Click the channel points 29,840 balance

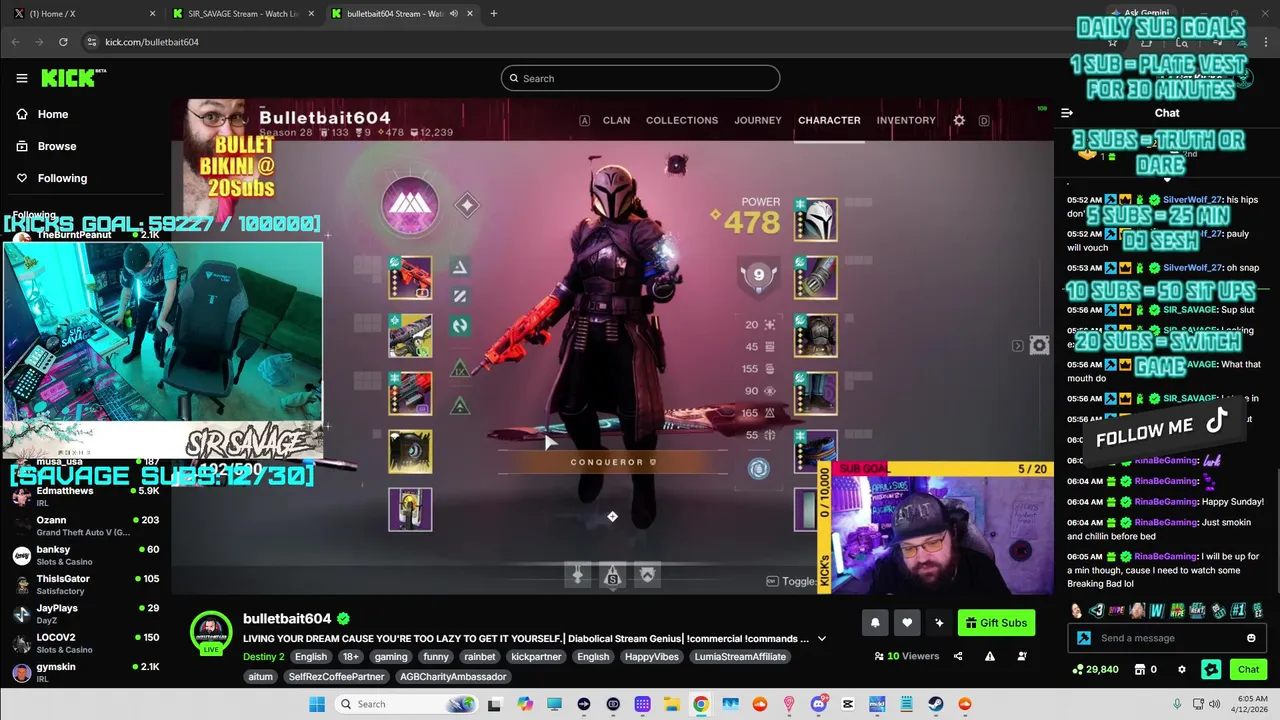tap(1095, 669)
